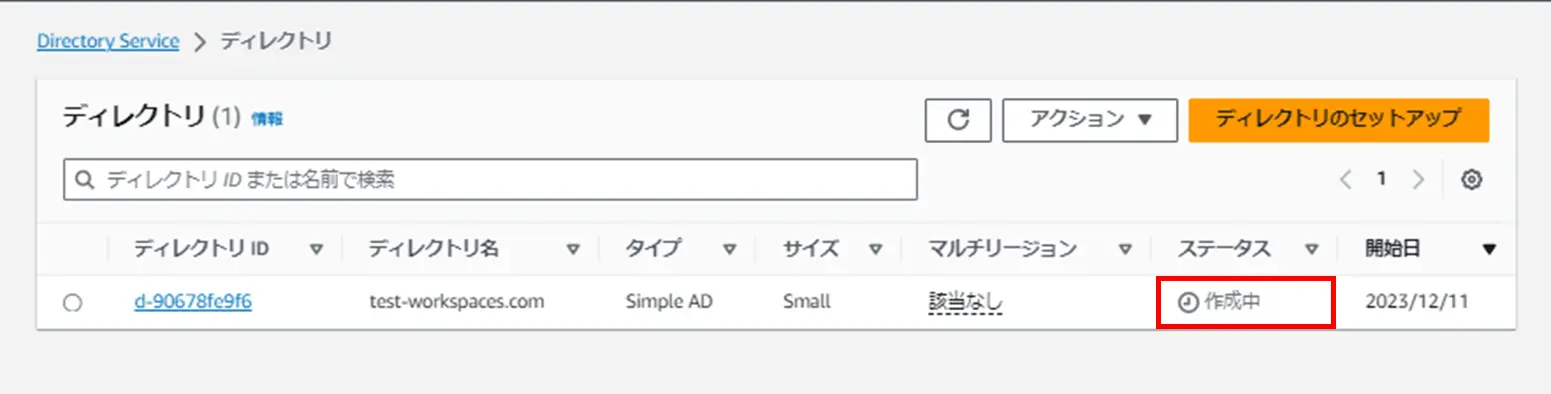Refresh the directory list
The width and height of the screenshot is (1551, 394).
[x=957, y=120]
